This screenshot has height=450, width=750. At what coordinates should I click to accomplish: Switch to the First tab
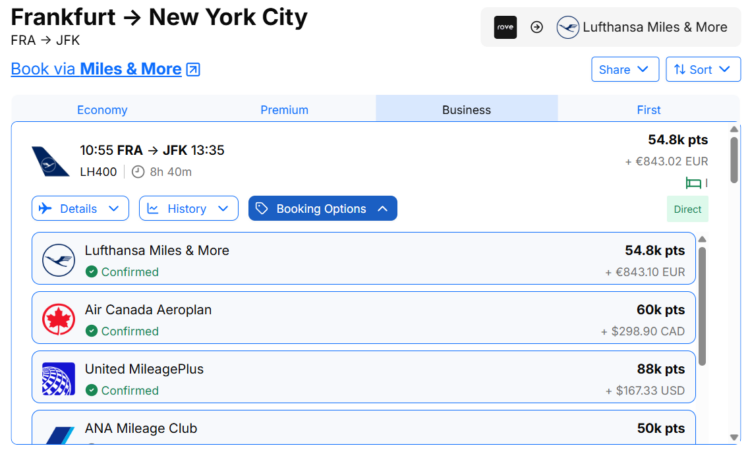click(649, 110)
